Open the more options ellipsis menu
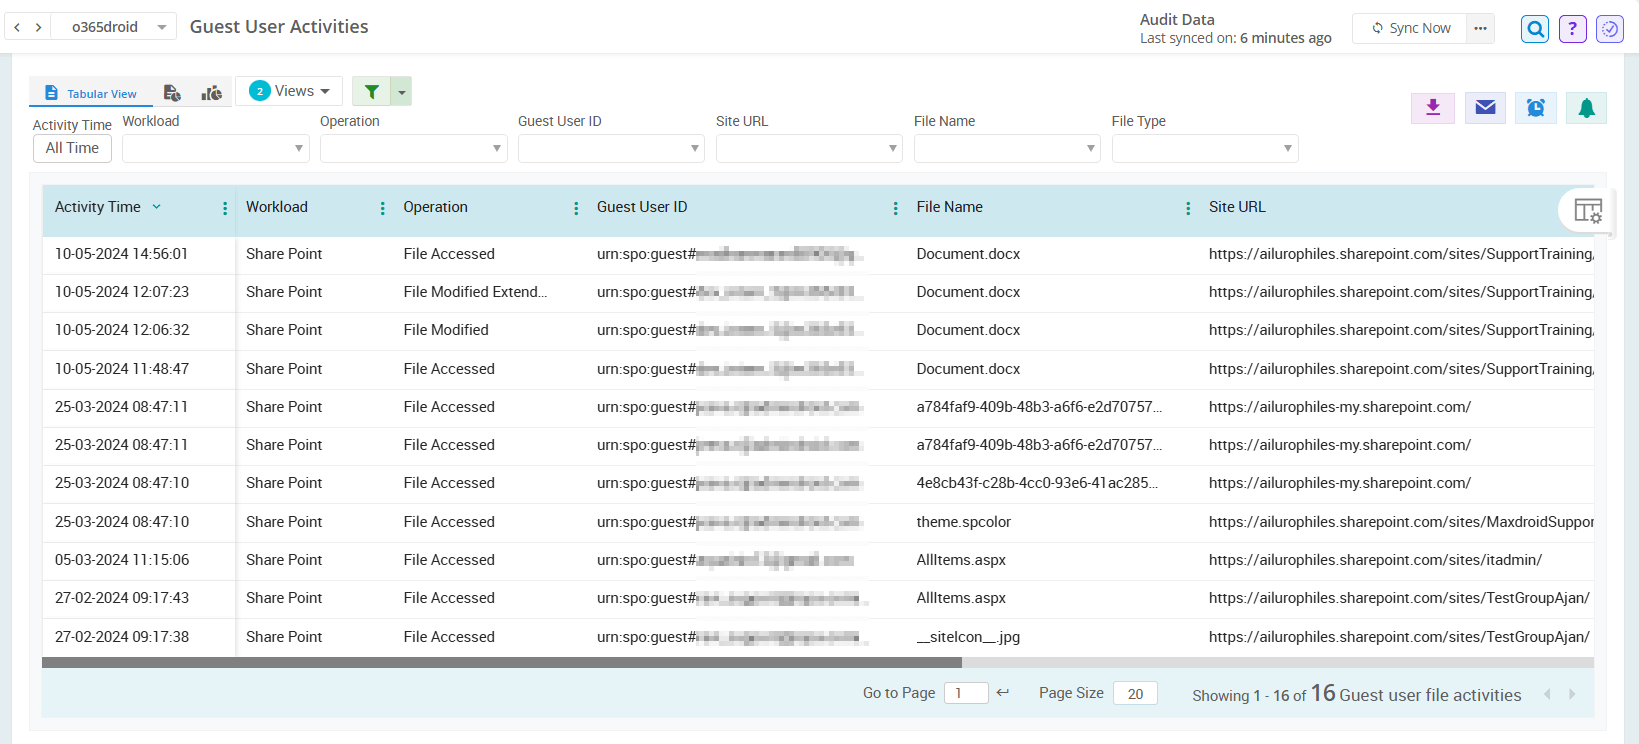Viewport: 1639px width, 744px height. [x=1480, y=28]
